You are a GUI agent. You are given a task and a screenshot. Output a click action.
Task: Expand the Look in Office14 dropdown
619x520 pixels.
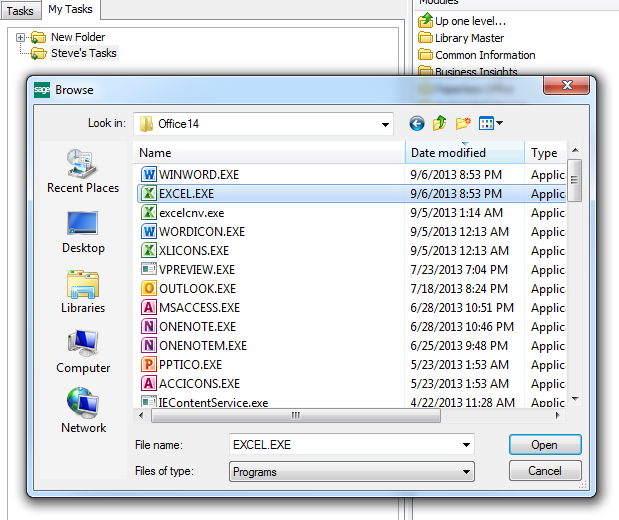[385, 124]
